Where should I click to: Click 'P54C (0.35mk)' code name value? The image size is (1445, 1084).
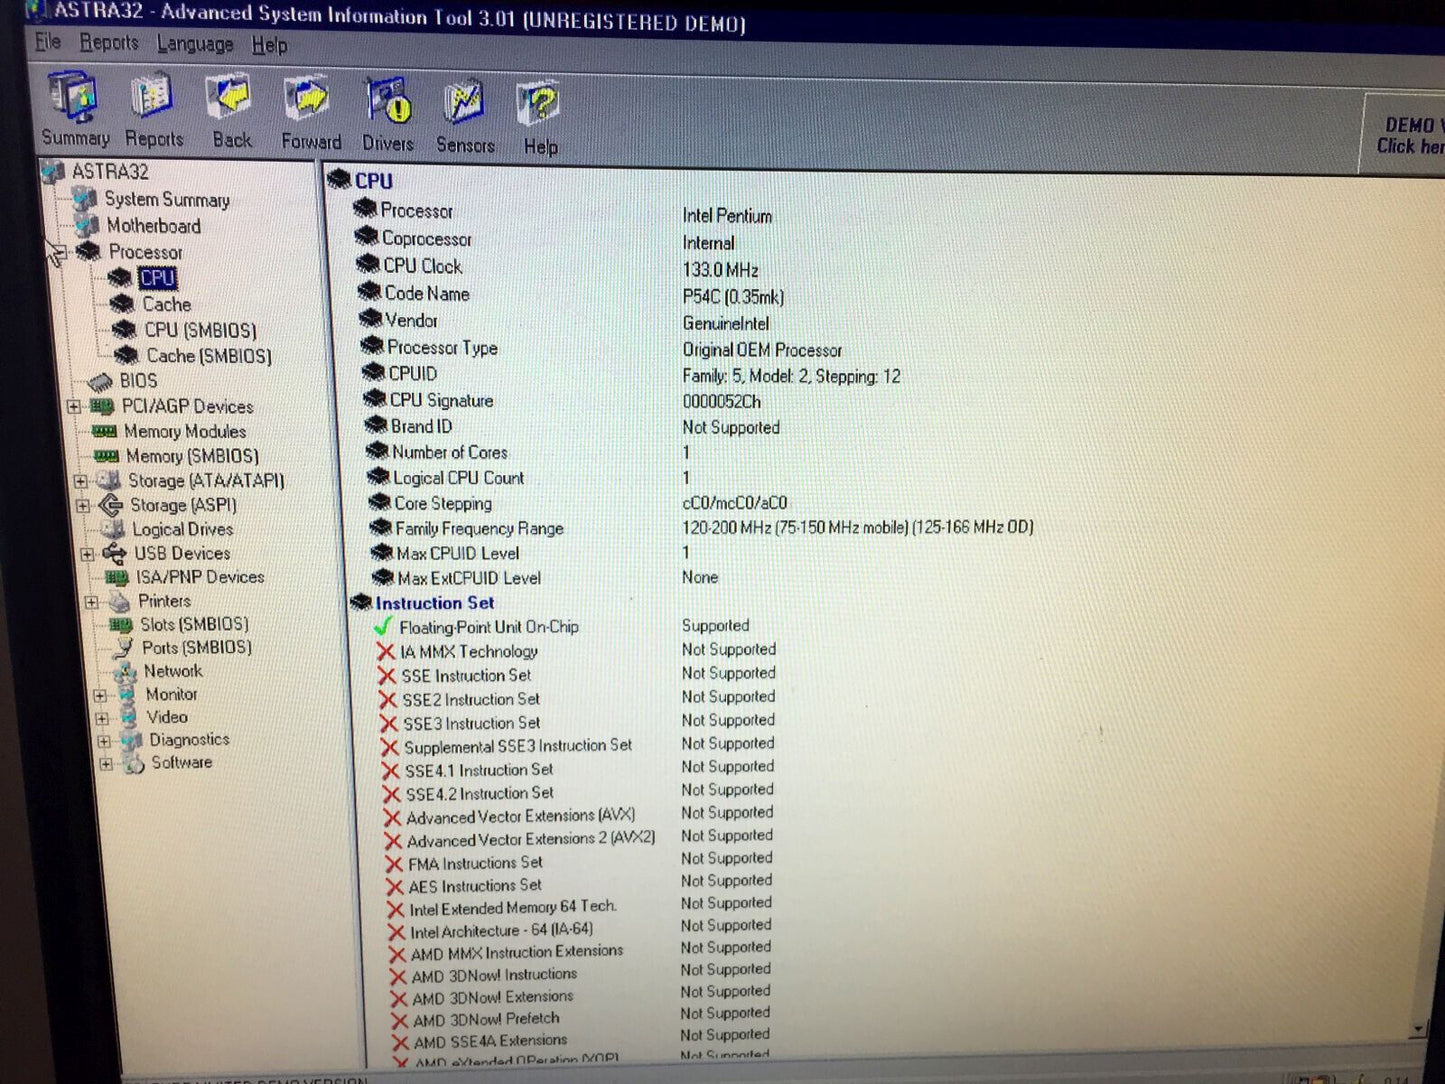[x=733, y=297]
